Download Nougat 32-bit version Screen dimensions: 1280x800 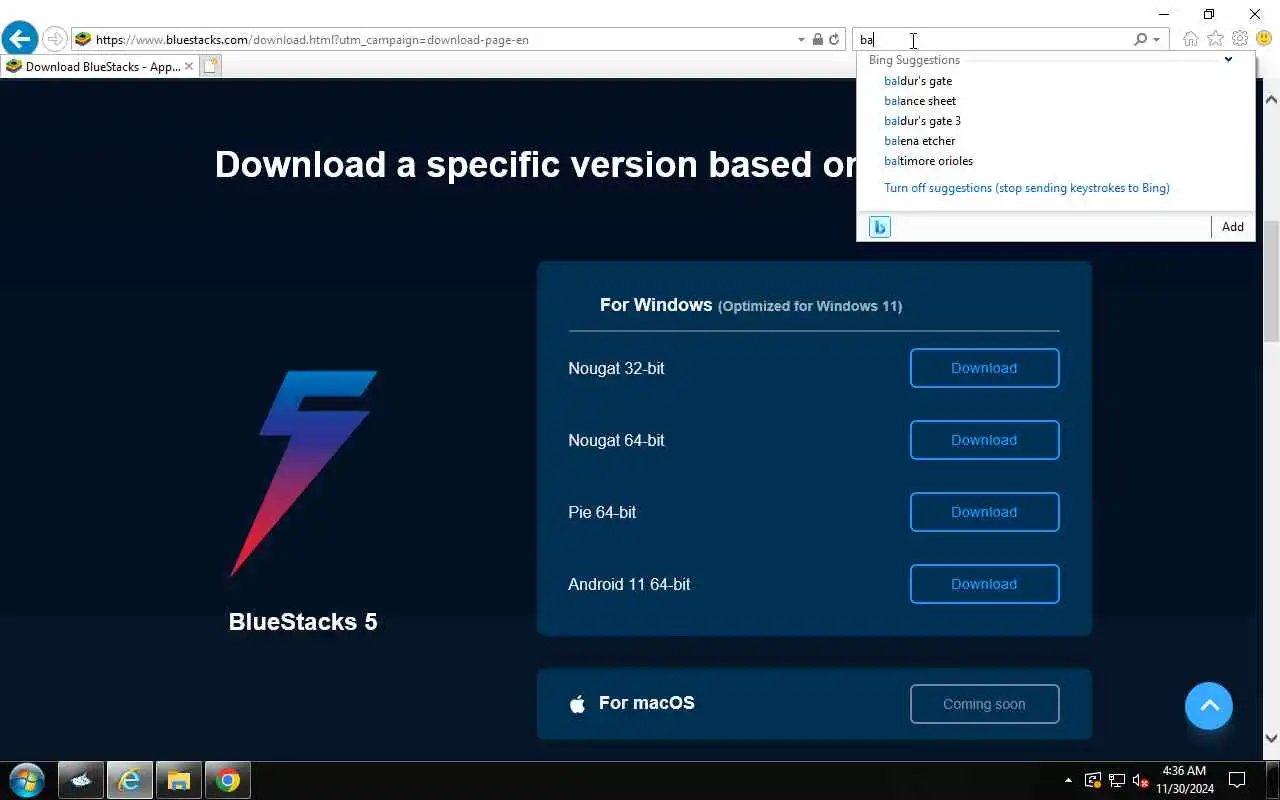click(x=984, y=368)
